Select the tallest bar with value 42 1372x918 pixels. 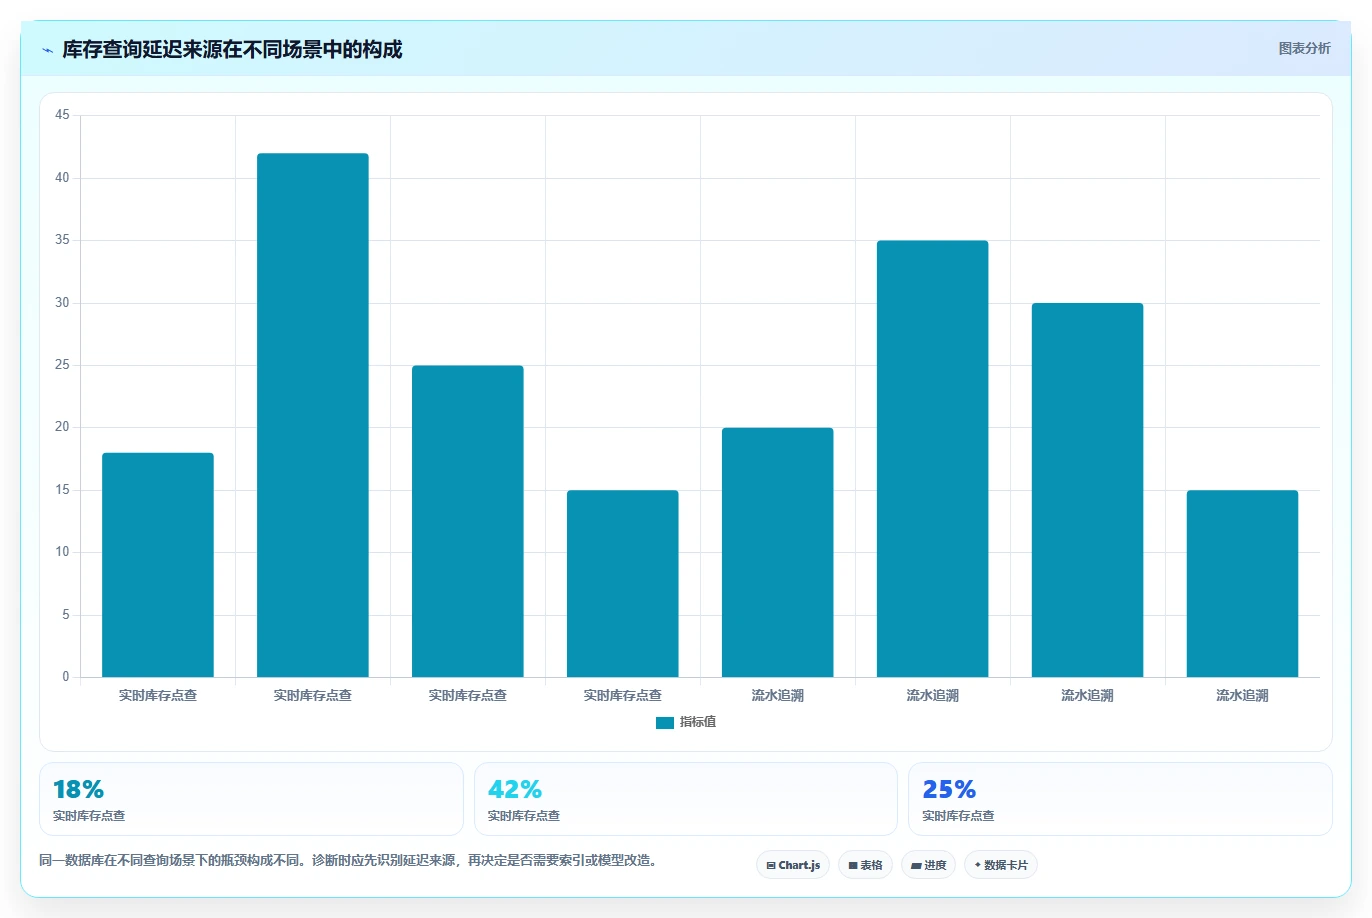pyautogui.click(x=313, y=415)
